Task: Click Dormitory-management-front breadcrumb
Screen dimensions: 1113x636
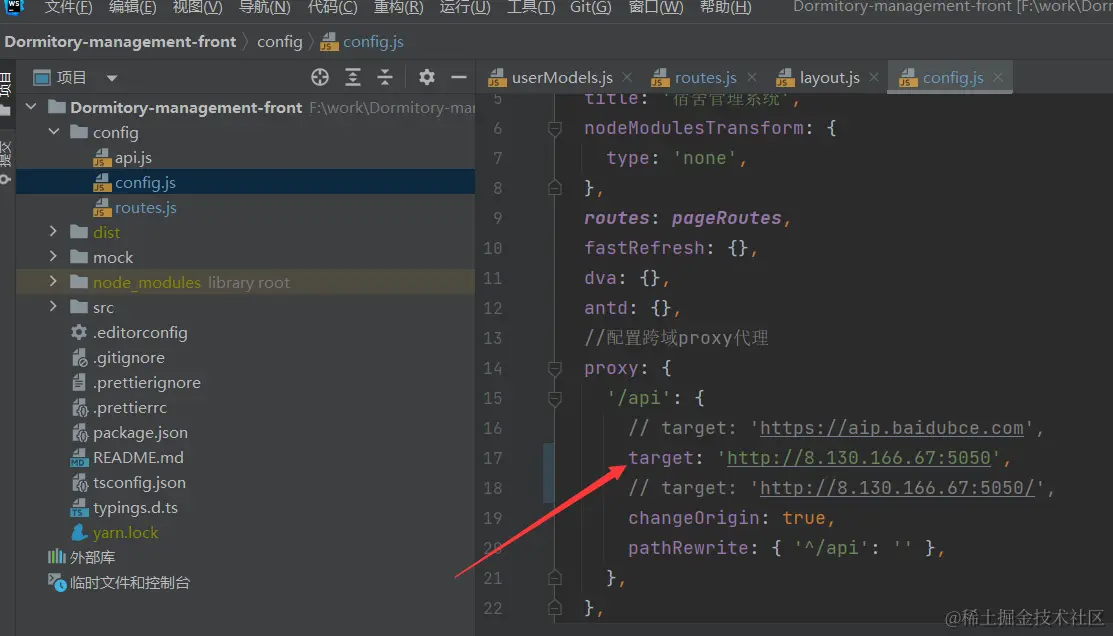Action: point(120,42)
